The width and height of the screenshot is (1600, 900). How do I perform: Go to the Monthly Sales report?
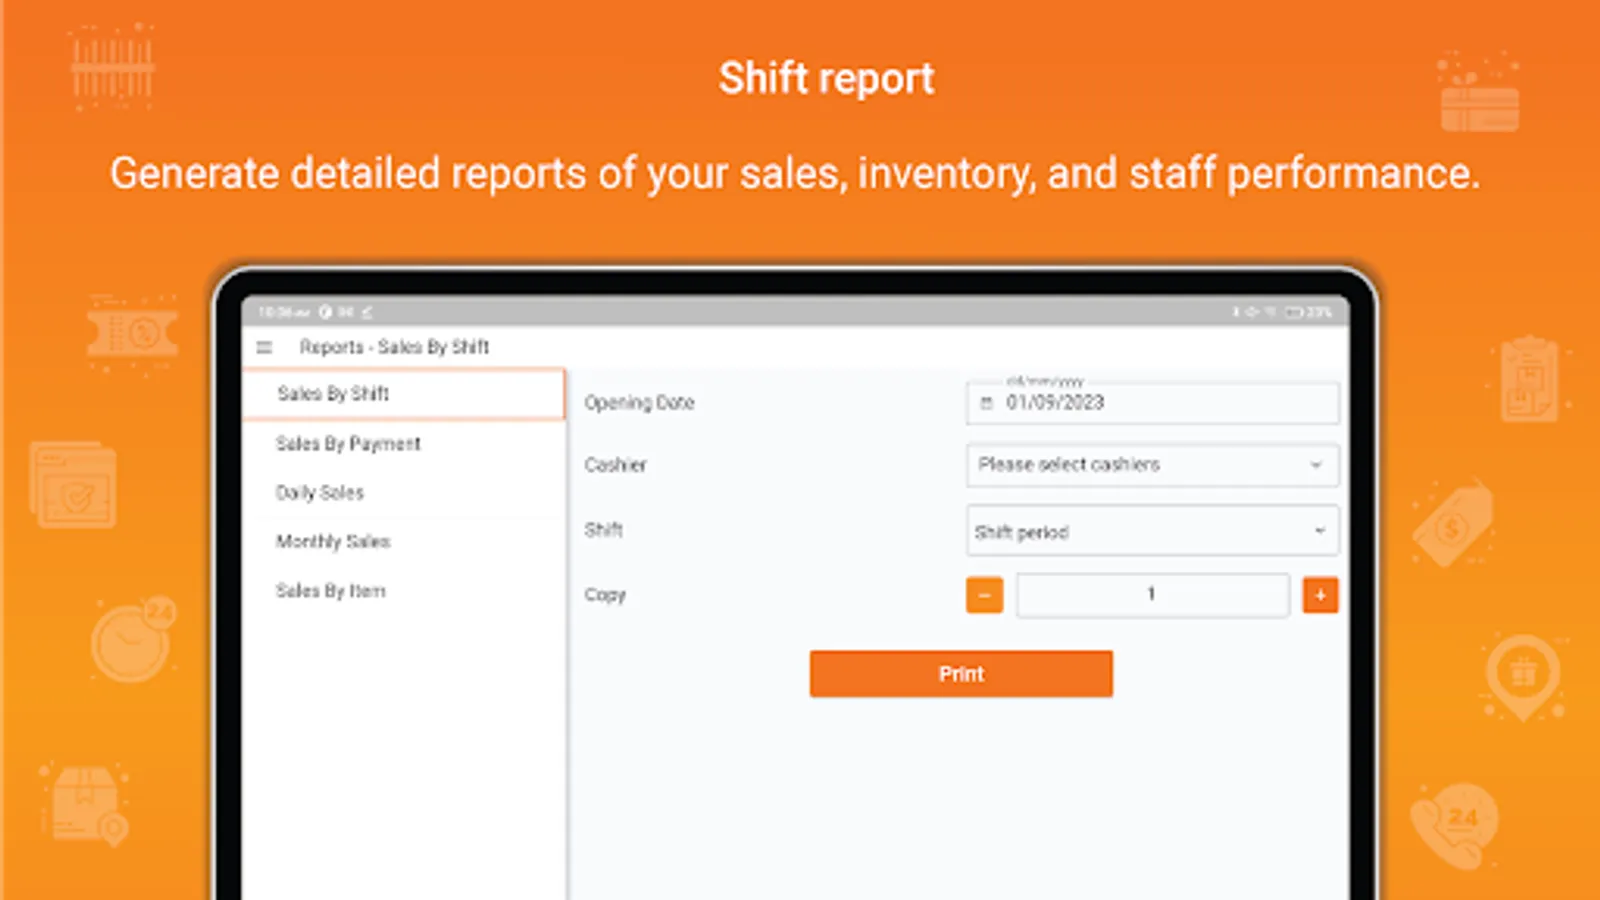[x=404, y=541]
